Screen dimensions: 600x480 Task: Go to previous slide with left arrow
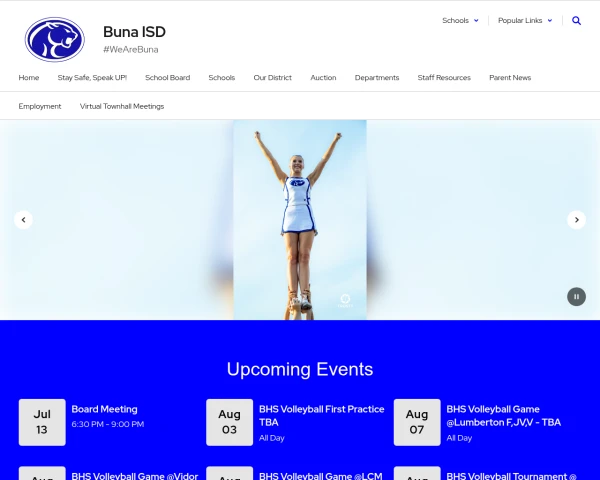click(23, 220)
